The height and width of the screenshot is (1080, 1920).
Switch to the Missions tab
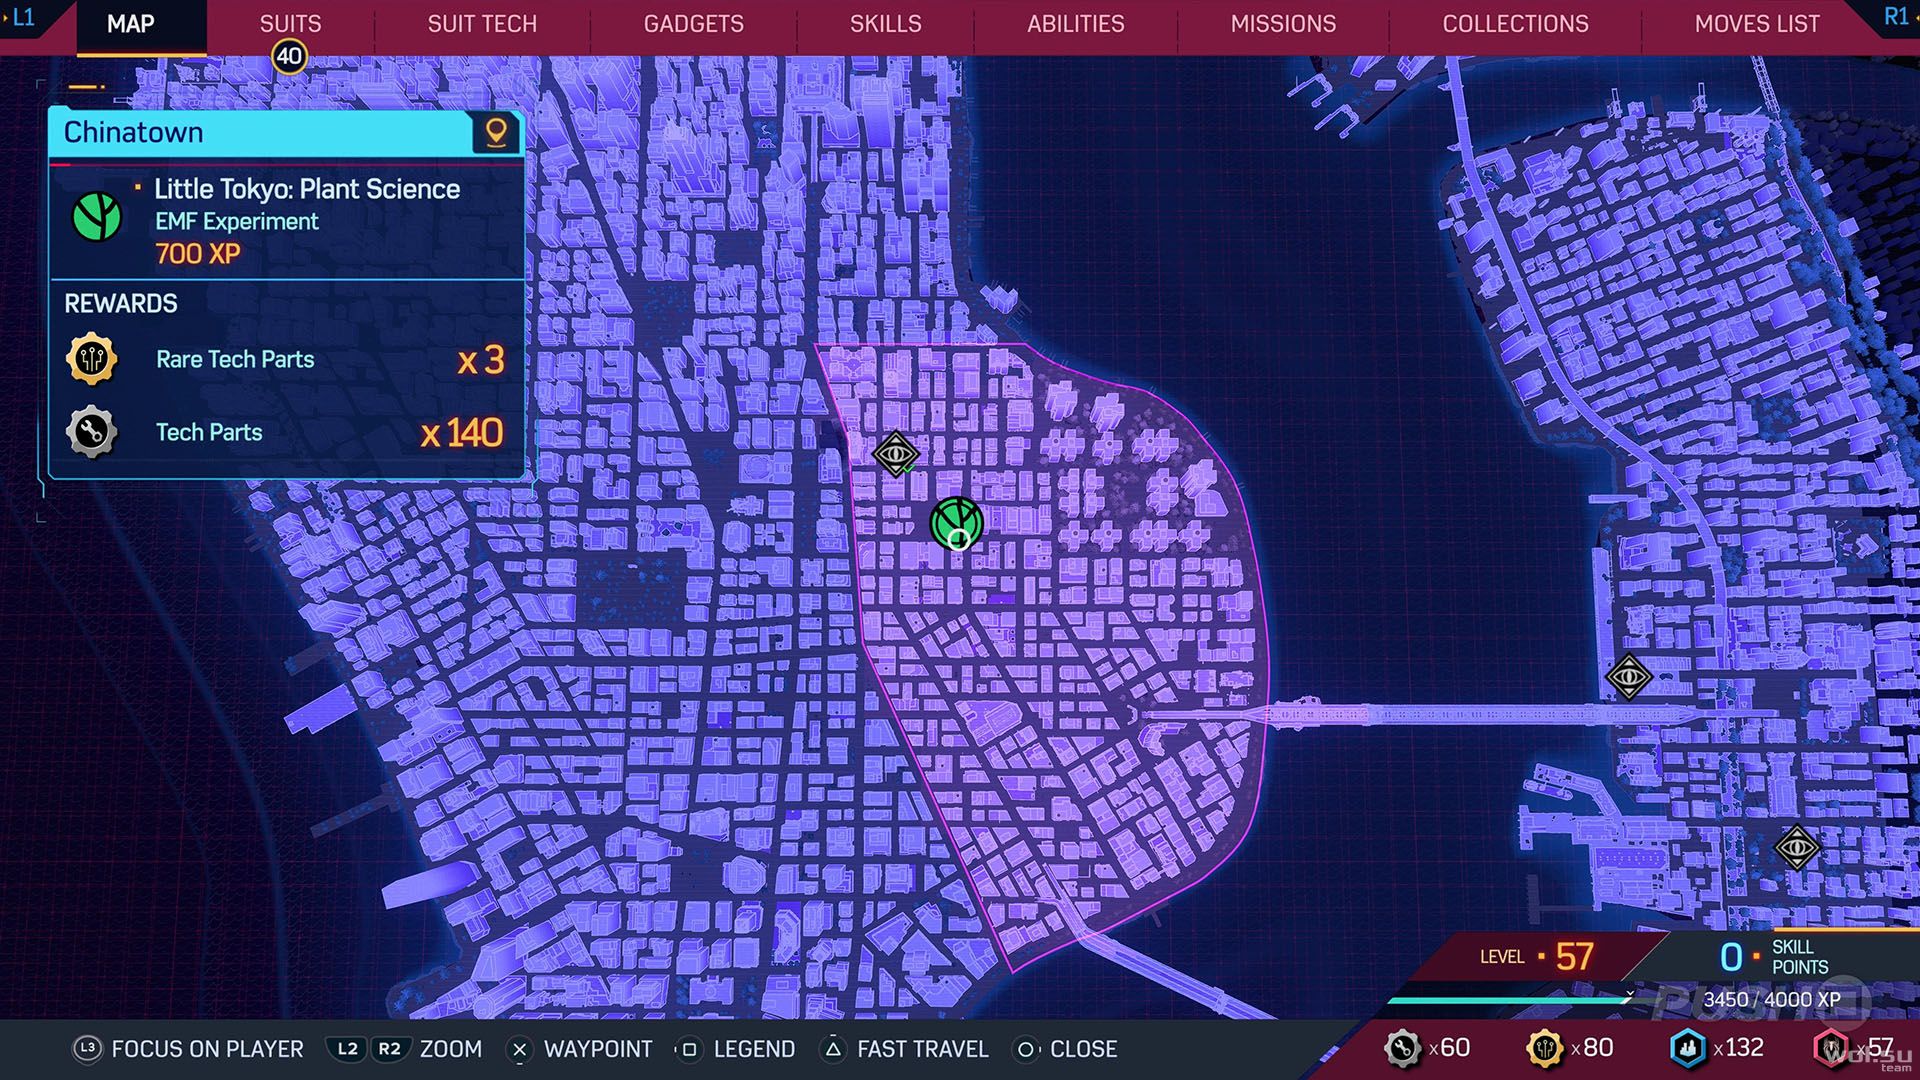pos(1283,24)
